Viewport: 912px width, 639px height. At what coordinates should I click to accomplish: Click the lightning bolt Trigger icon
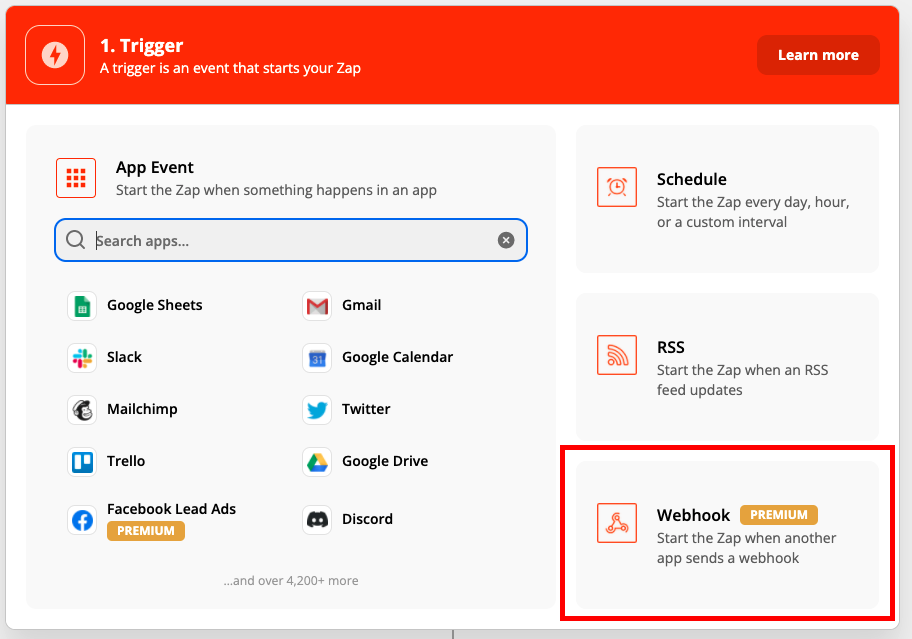(x=55, y=55)
